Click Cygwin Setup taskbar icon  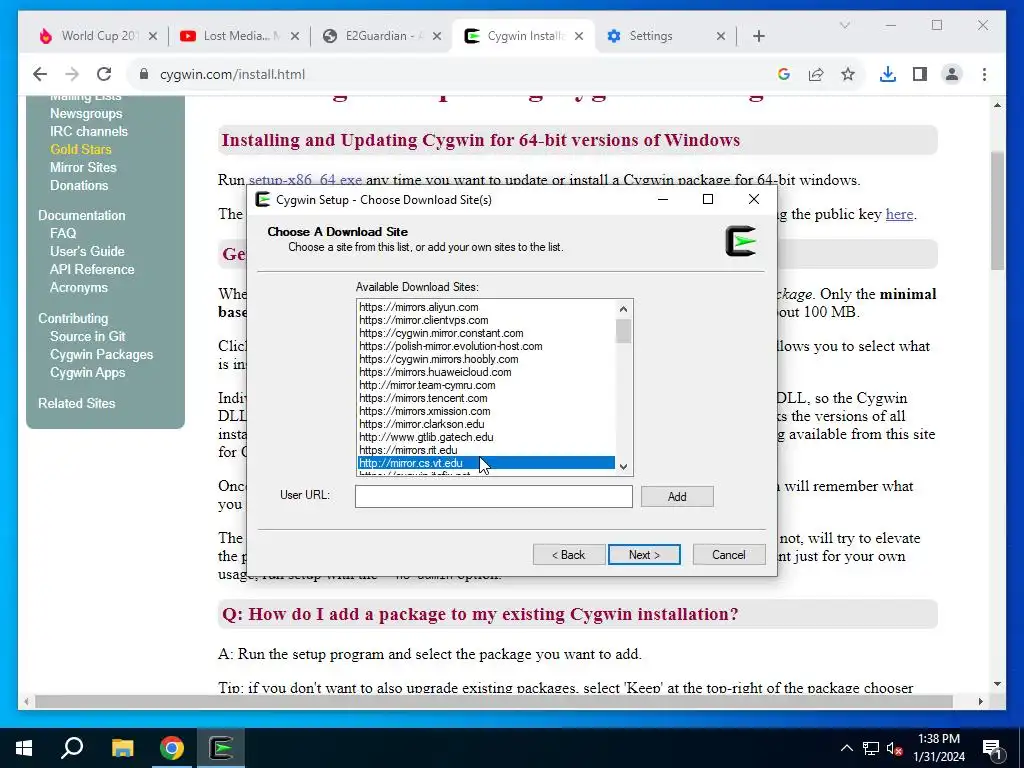pyautogui.click(x=221, y=748)
